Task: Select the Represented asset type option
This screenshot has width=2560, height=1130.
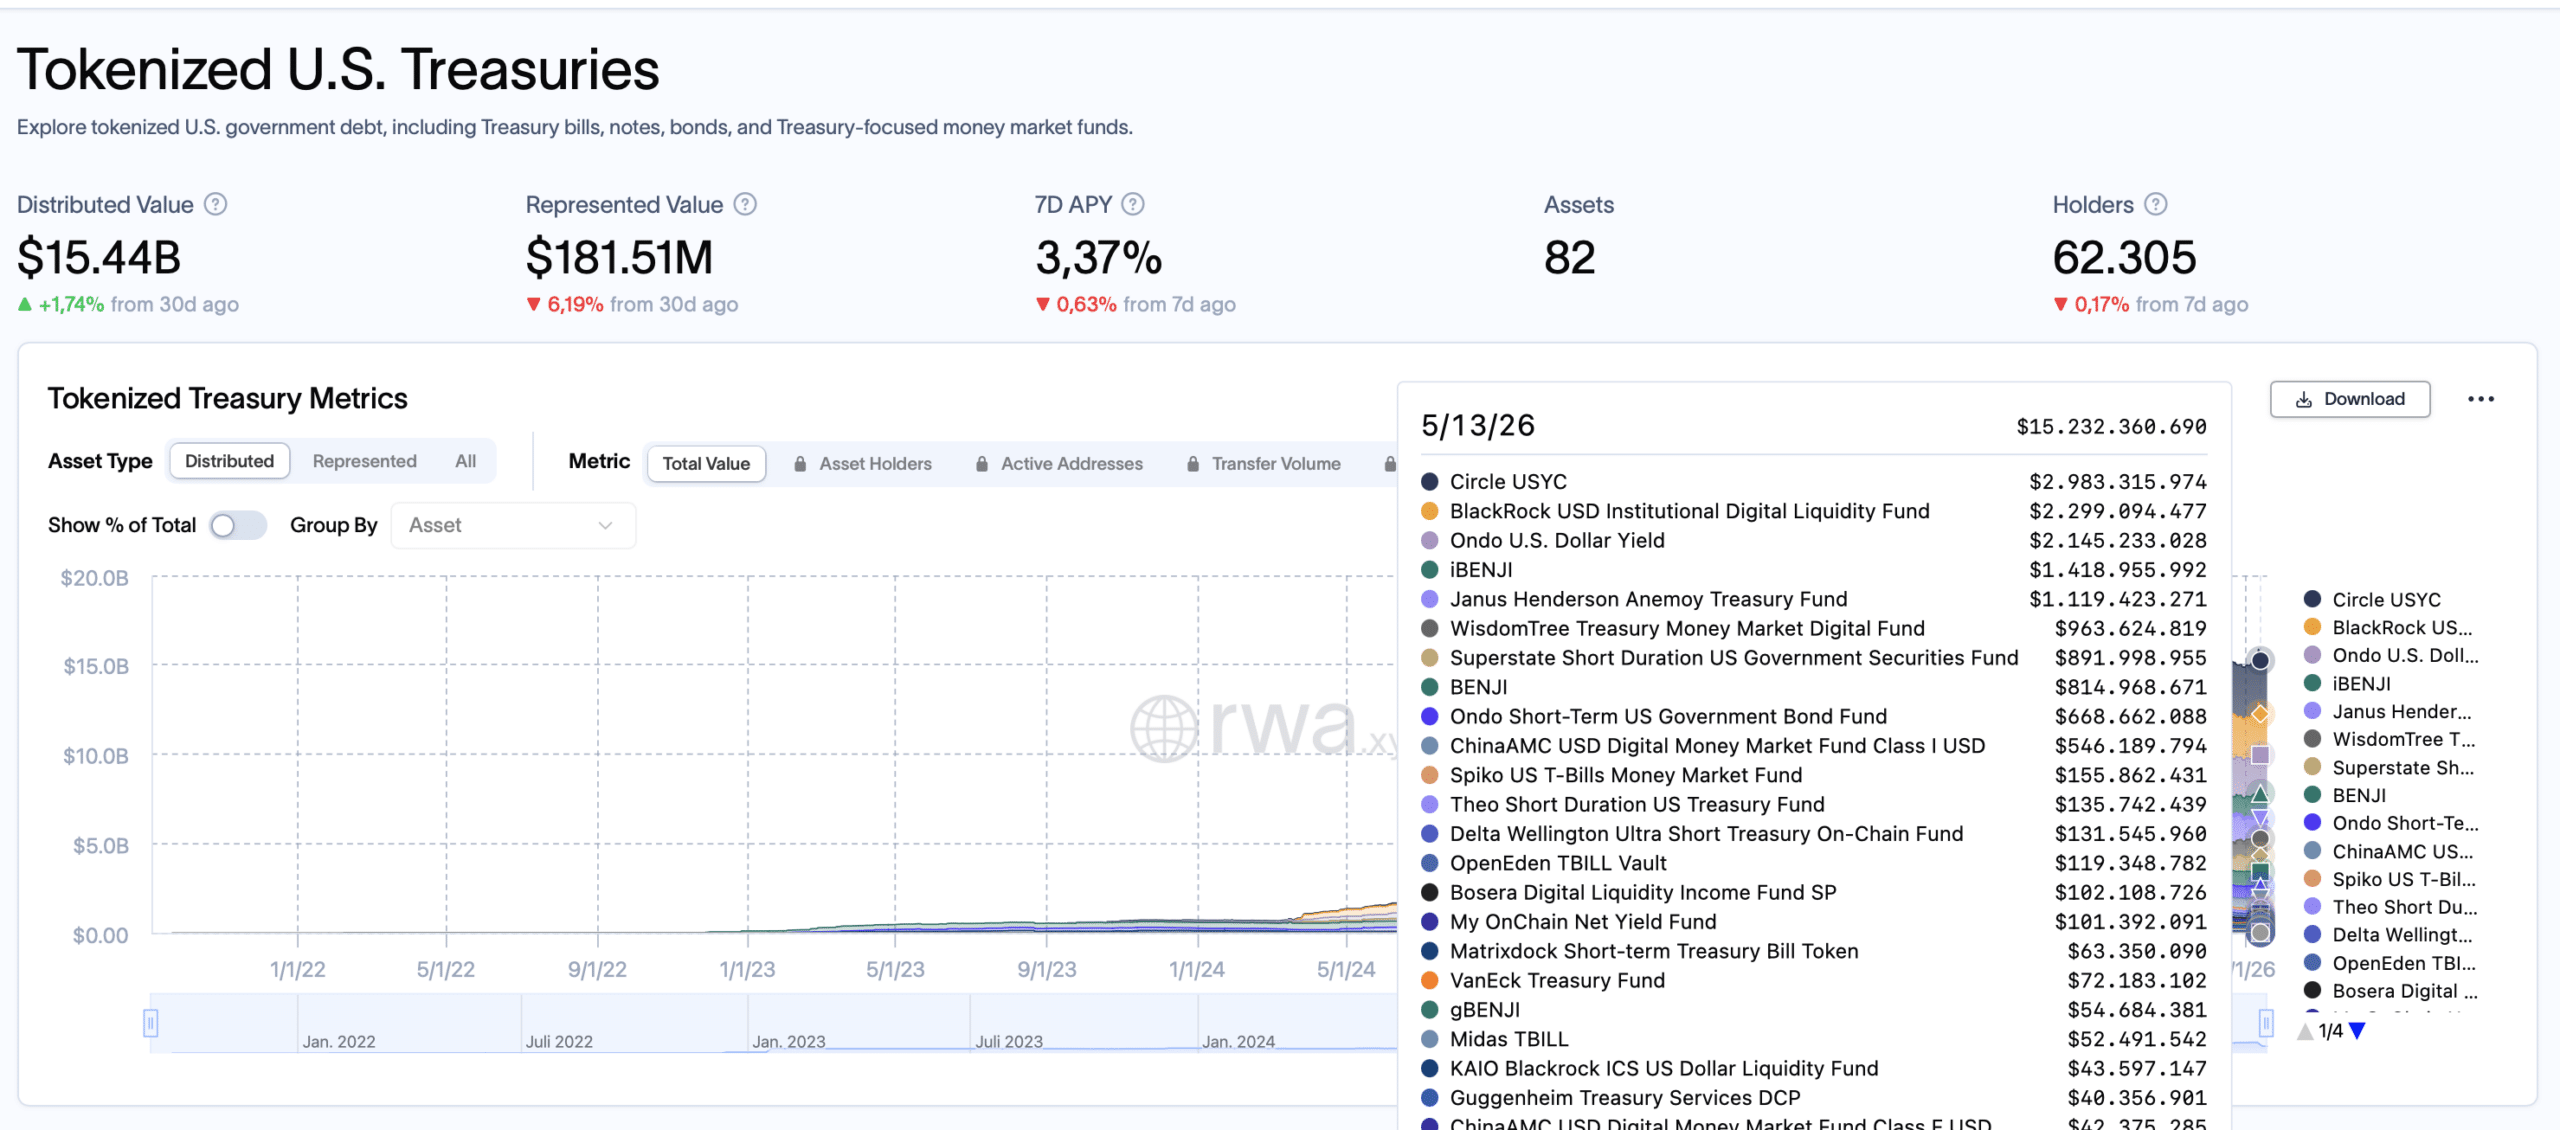Action: coord(364,461)
